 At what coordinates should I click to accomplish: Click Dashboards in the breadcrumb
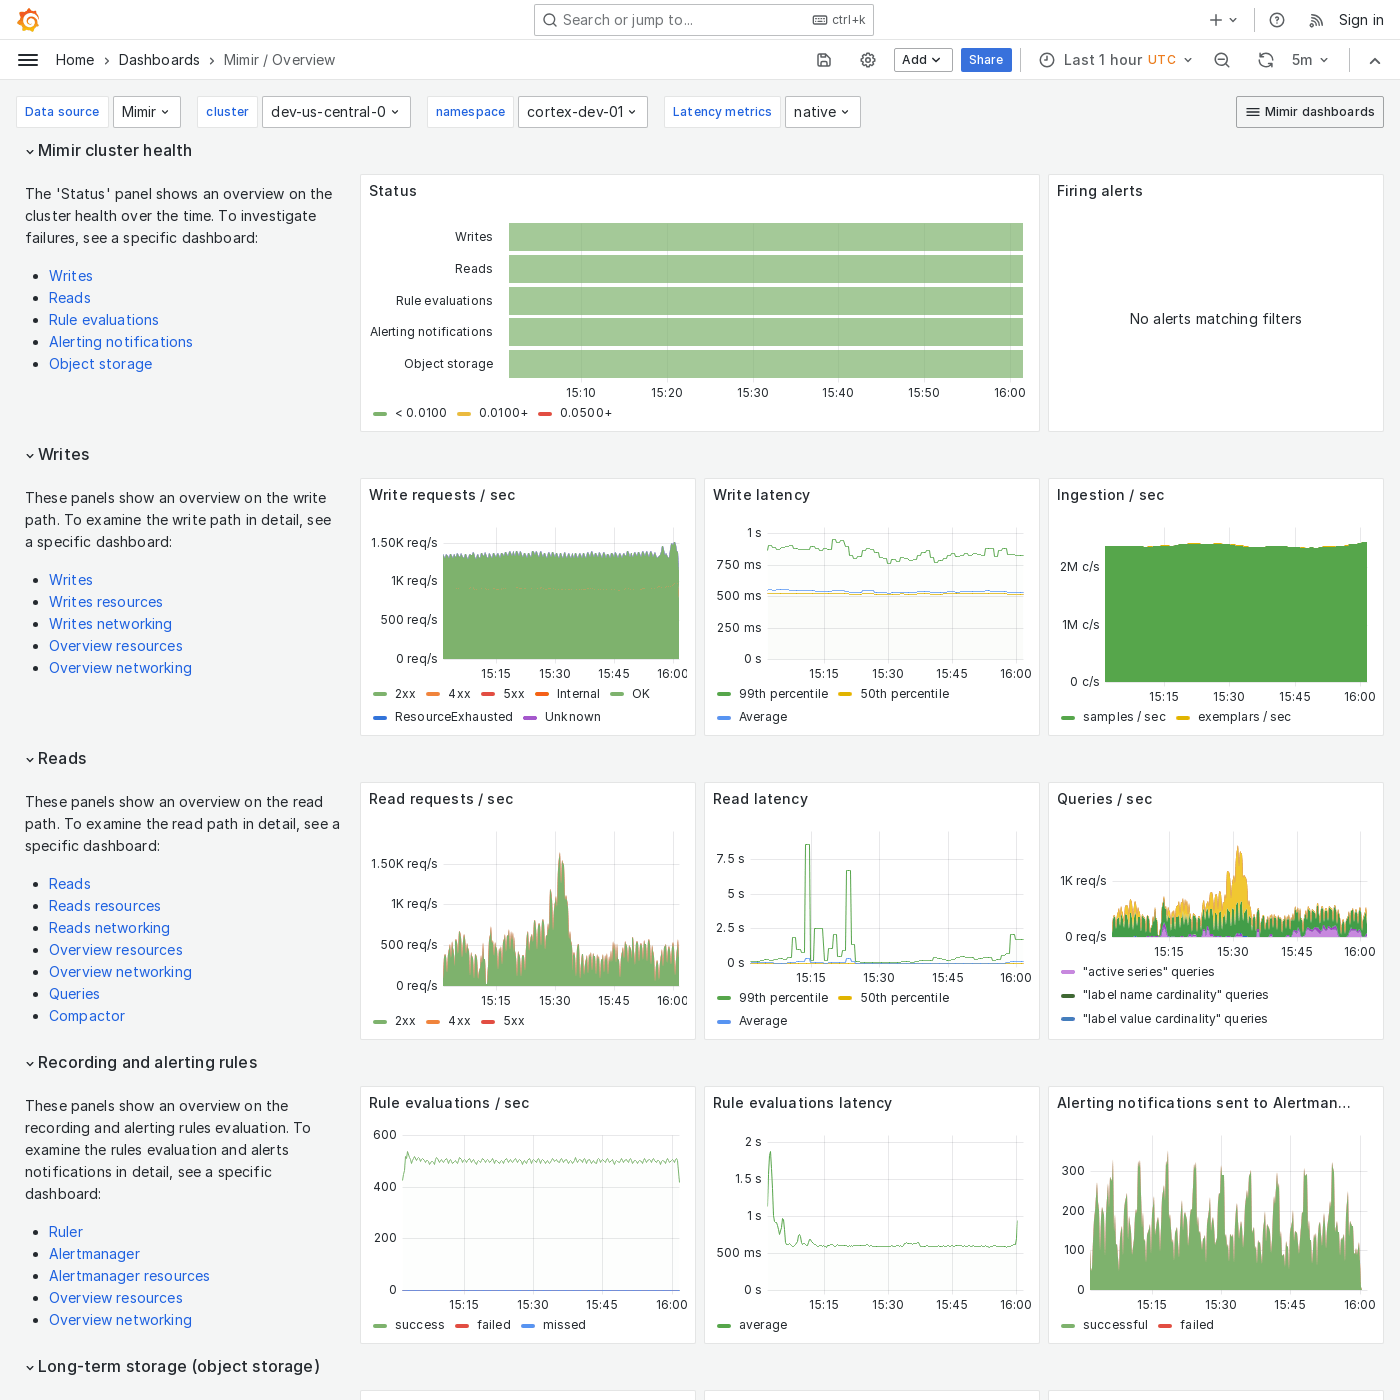point(159,60)
